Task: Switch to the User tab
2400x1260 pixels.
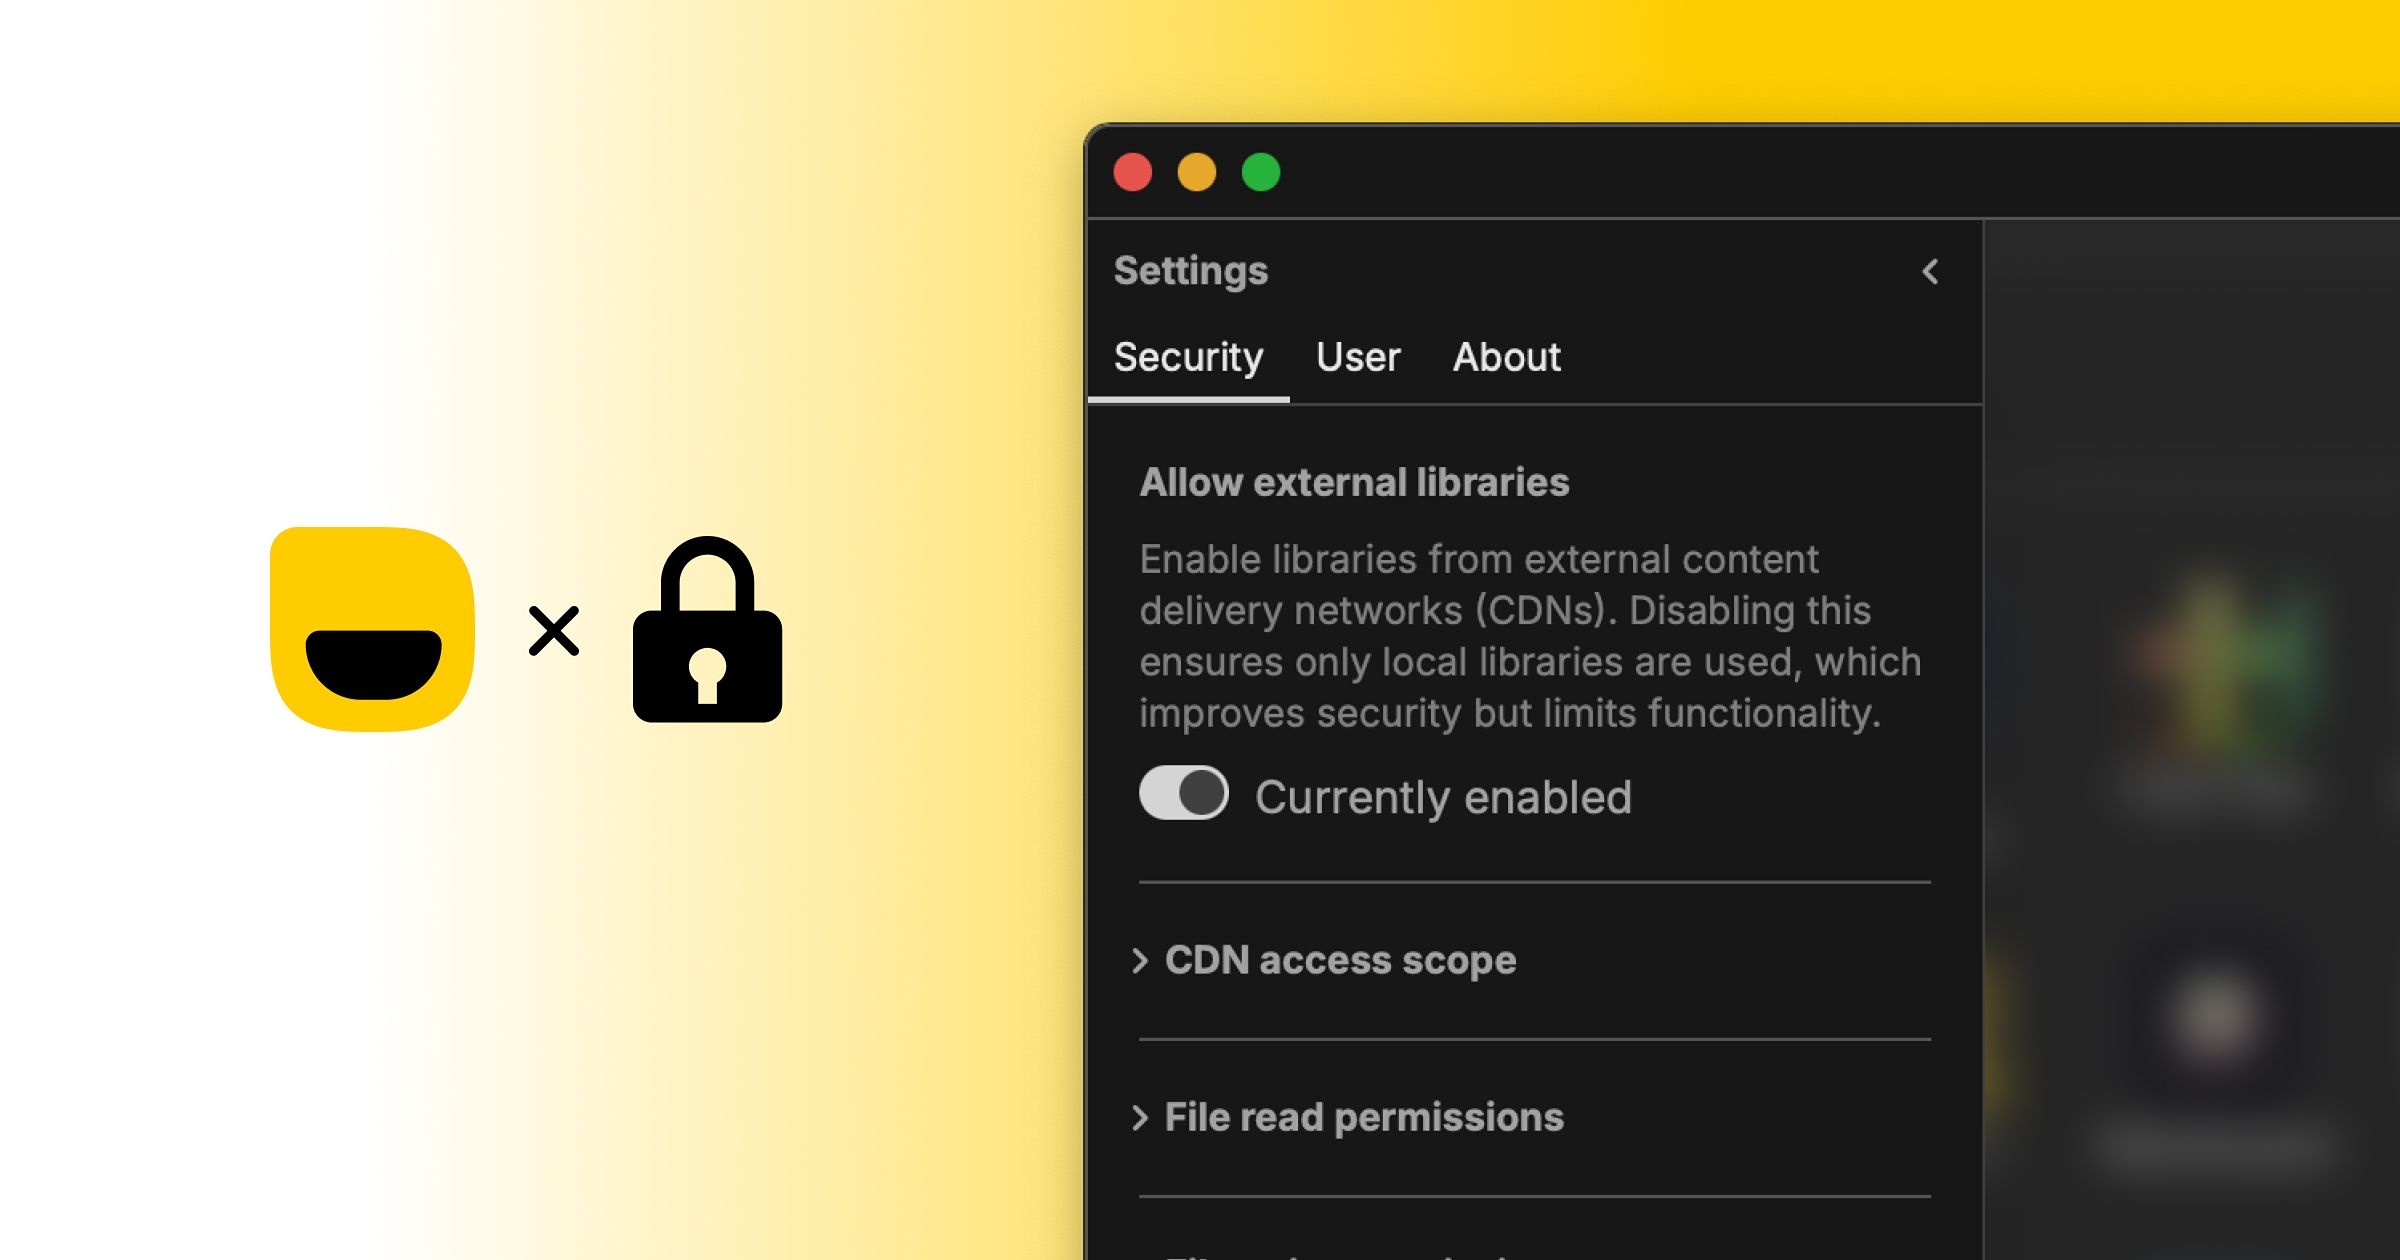Action: click(1358, 358)
